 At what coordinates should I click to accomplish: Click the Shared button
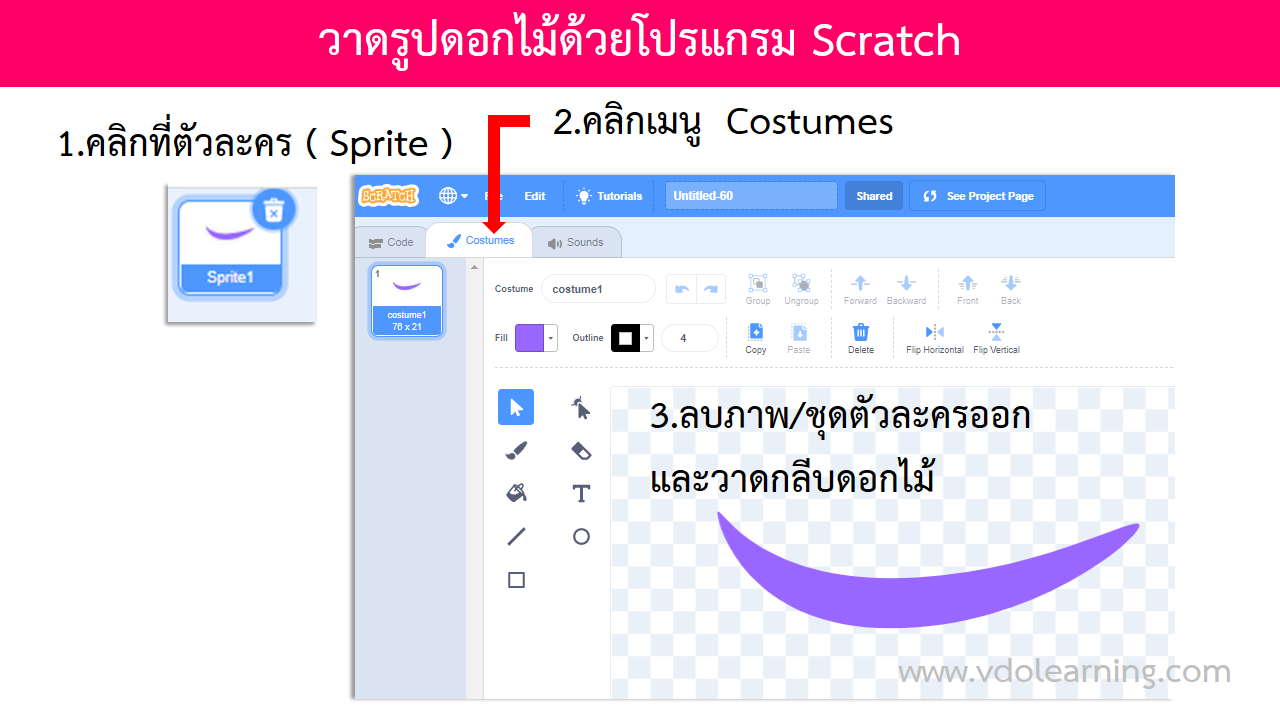pos(874,196)
